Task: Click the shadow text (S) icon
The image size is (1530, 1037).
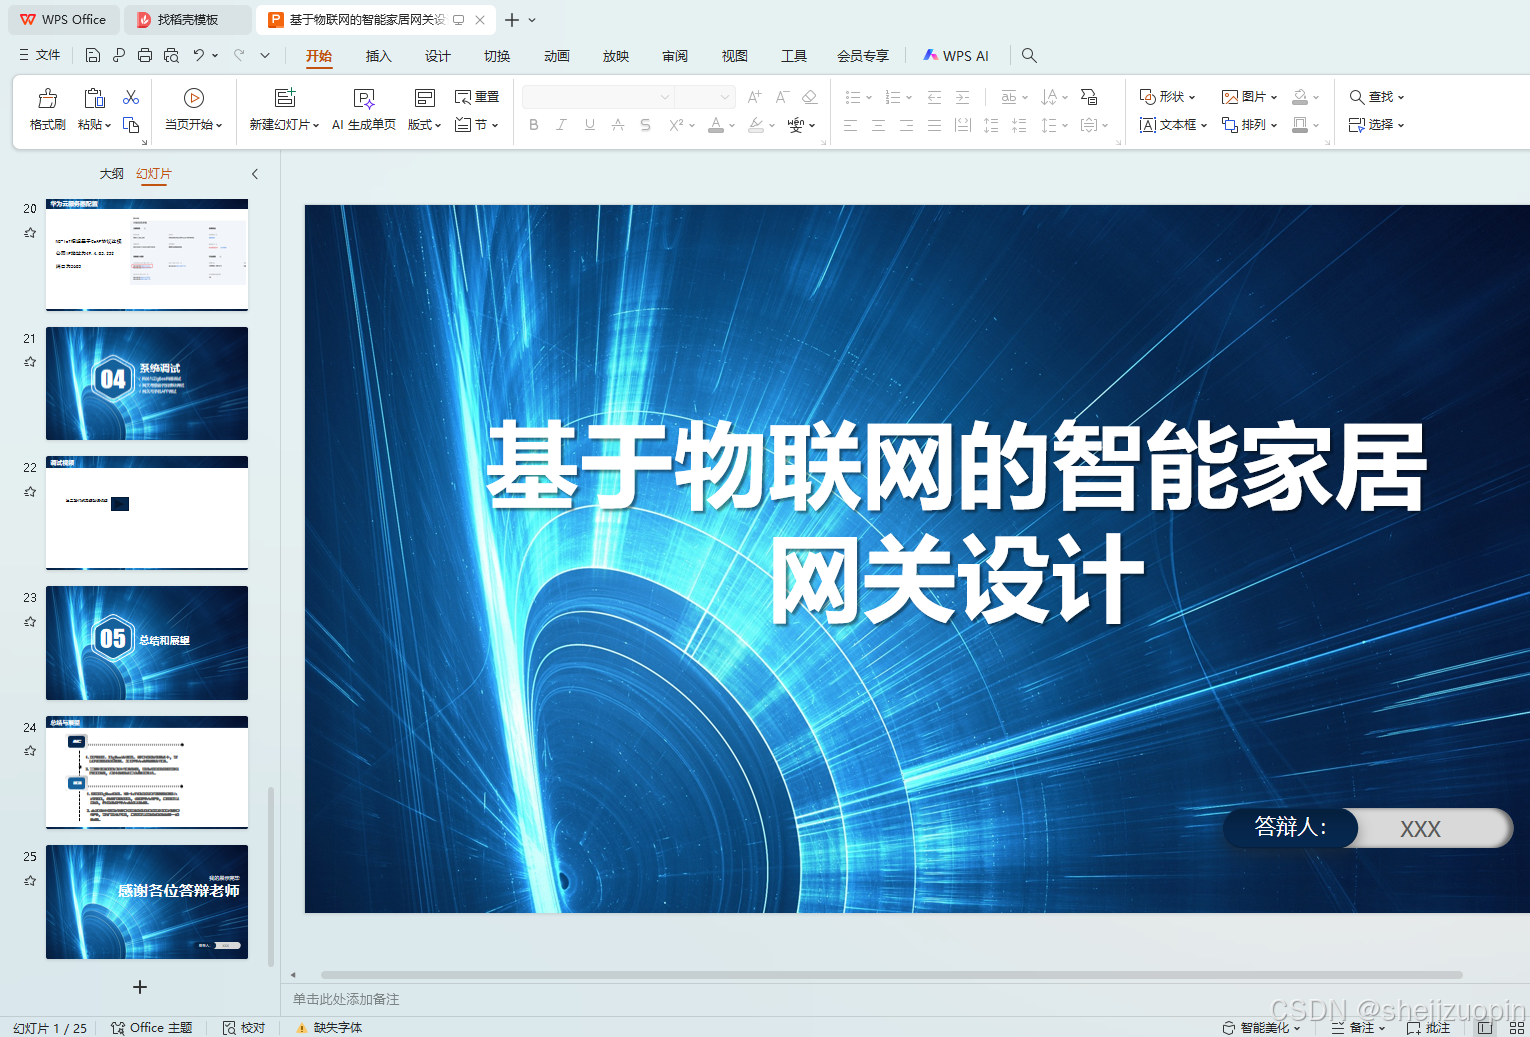Action: [645, 125]
